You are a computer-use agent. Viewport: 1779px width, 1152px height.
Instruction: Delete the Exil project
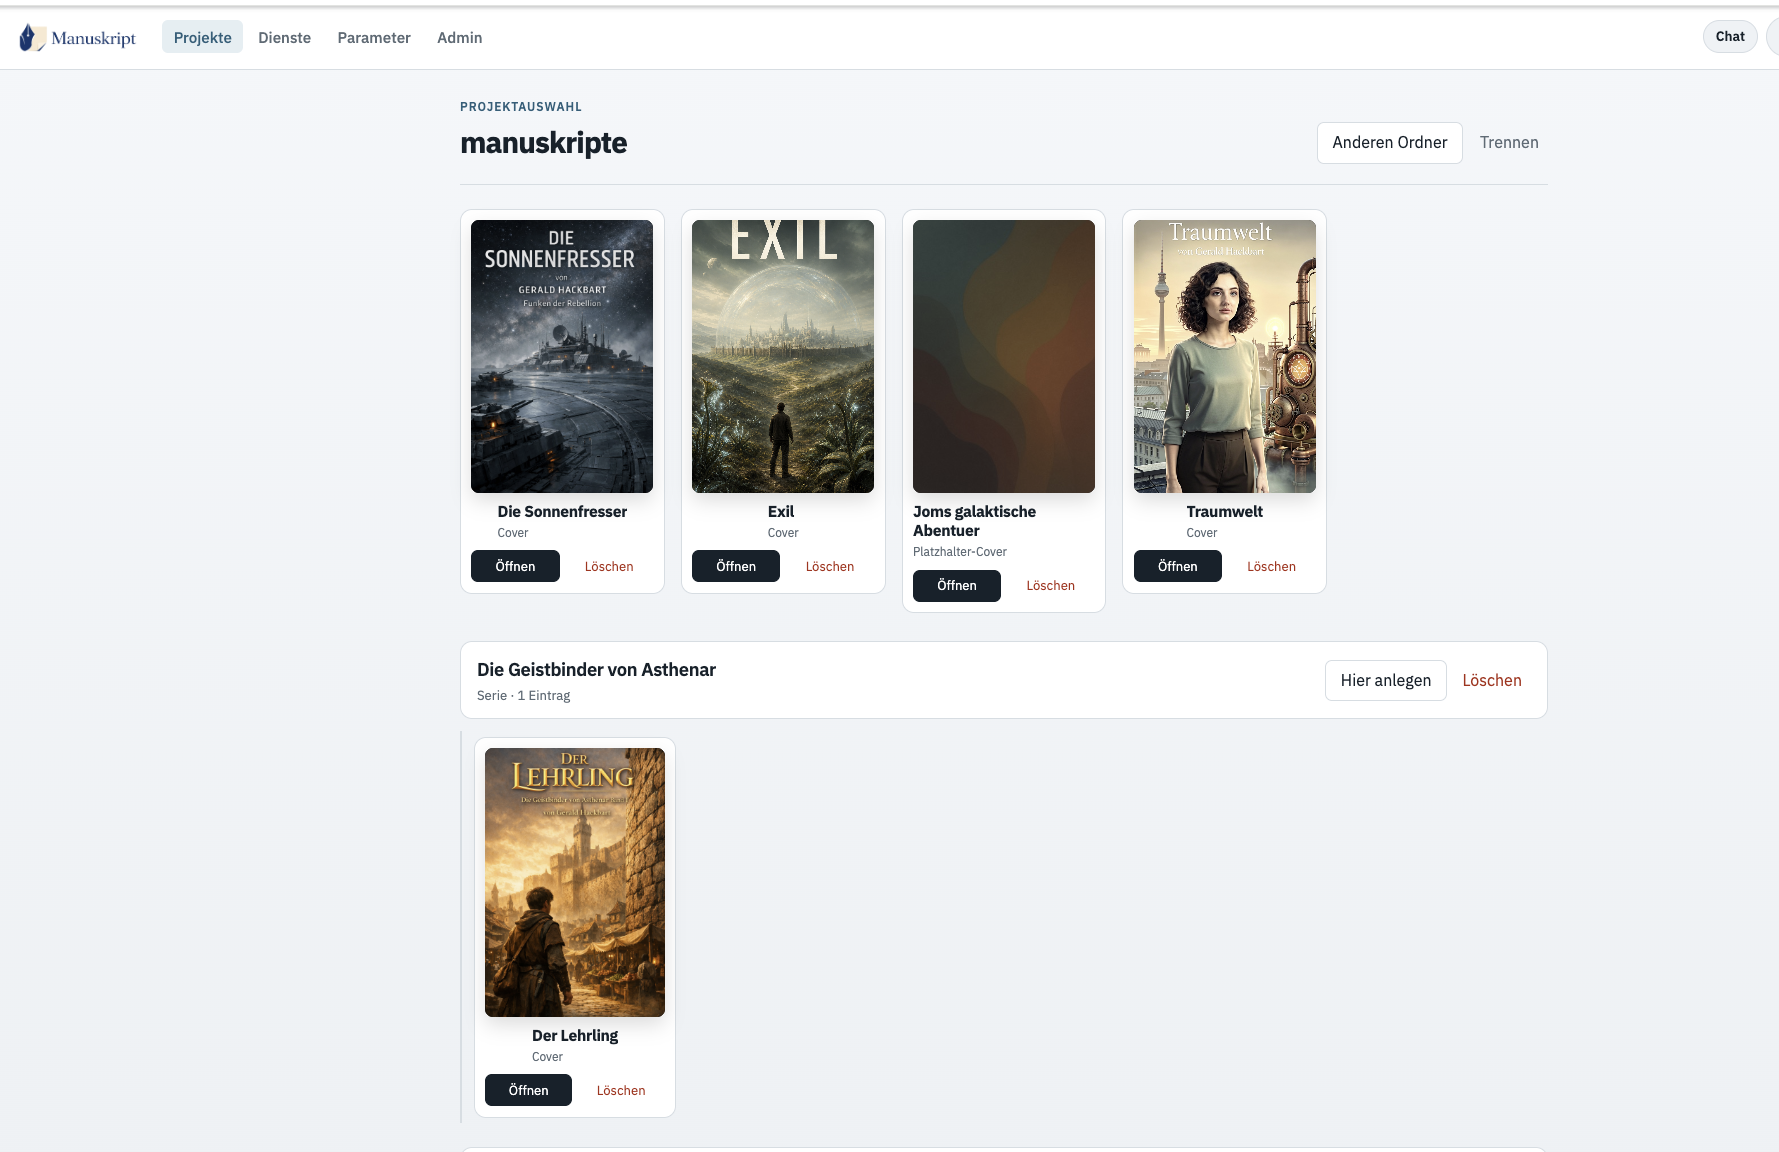coord(830,566)
